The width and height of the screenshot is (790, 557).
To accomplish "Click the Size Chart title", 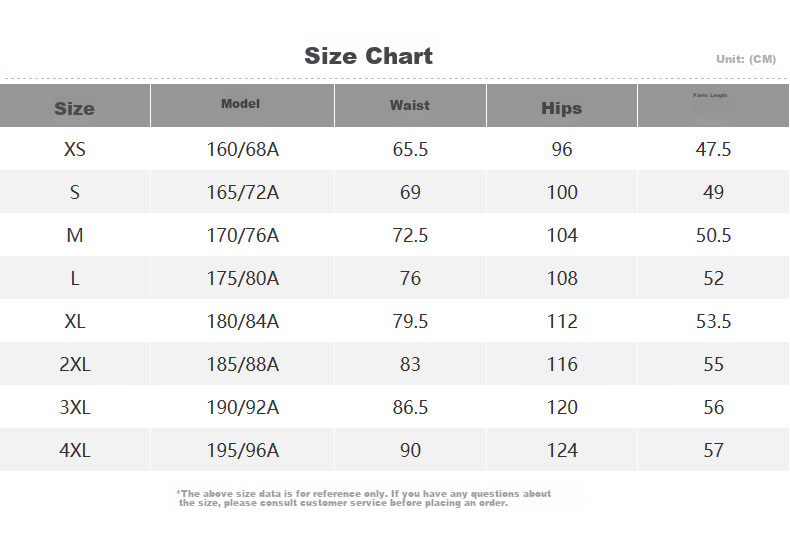I will coord(368,56).
